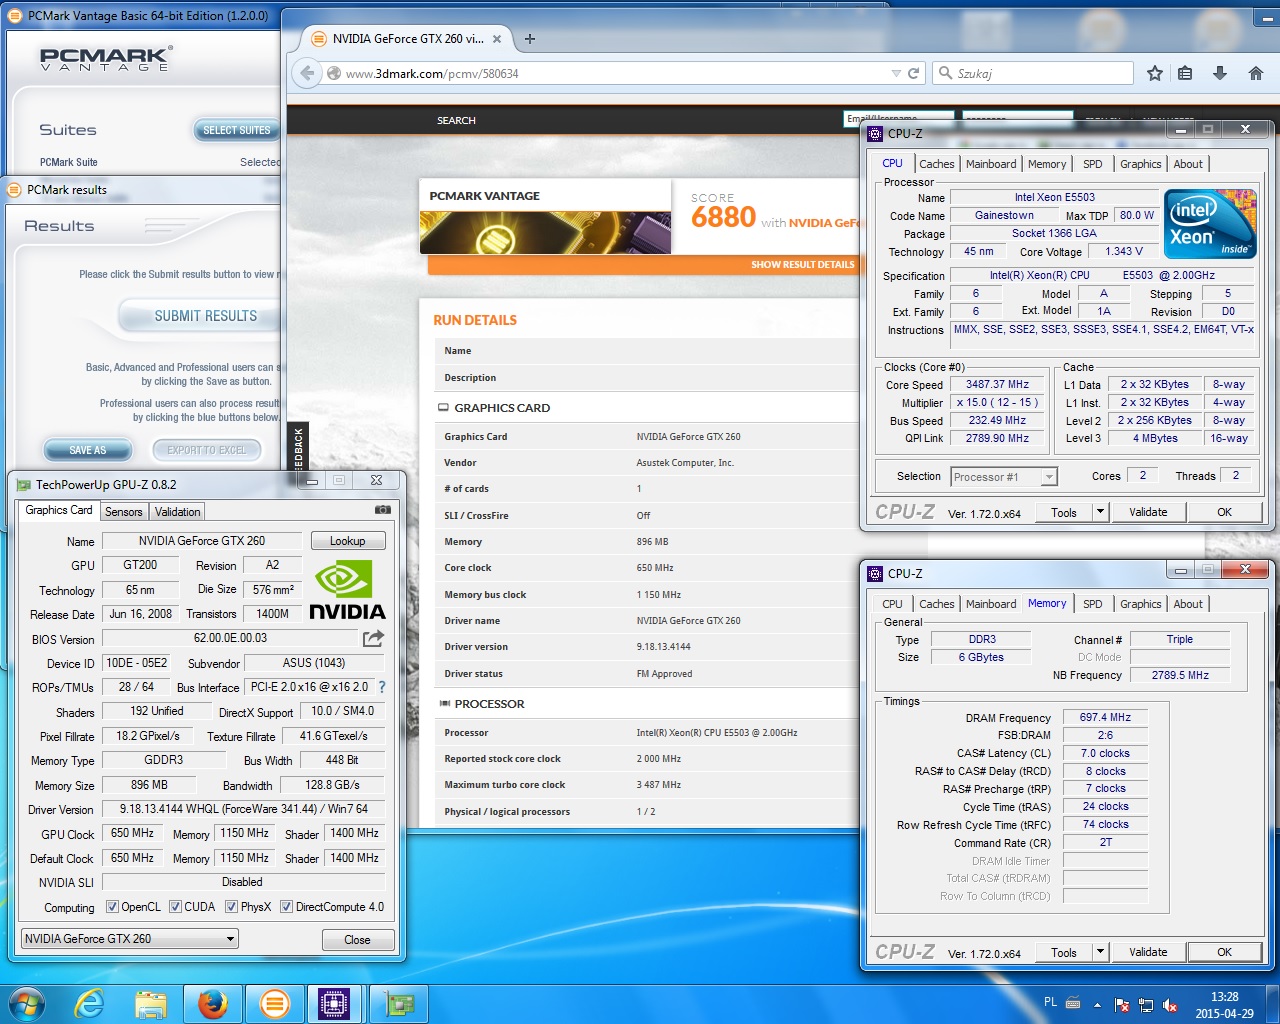Open the Firefox bookmarks list icon
The image size is (1280, 1024).
[x=1185, y=73]
